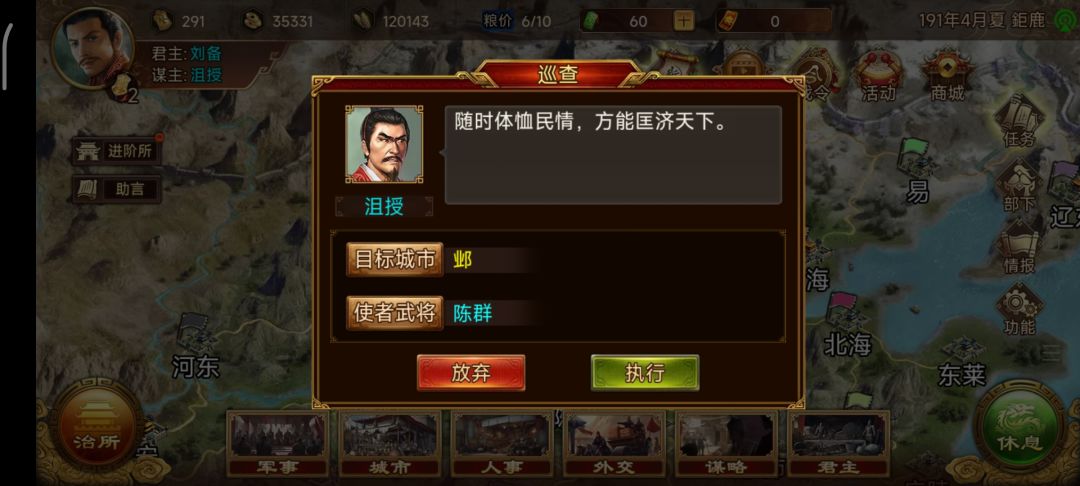The width and height of the screenshot is (1080, 486).
Task: Open the 商城 shop icon
Action: click(x=947, y=75)
